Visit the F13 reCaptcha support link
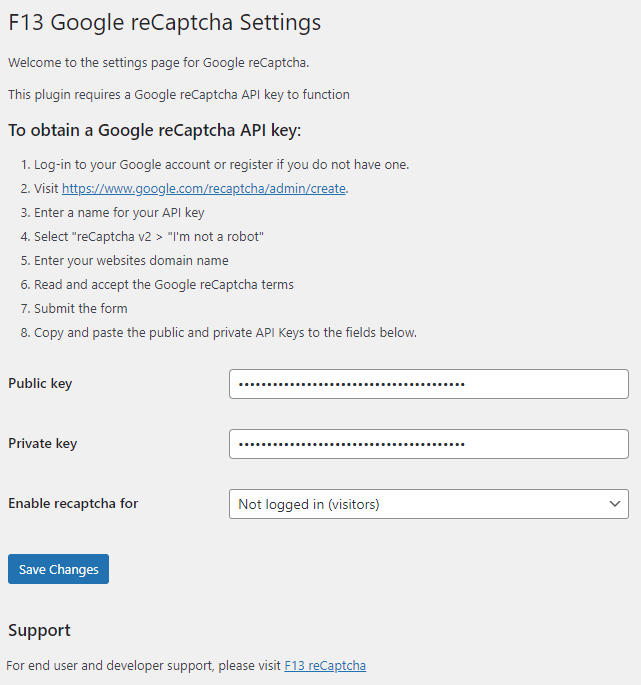 (325, 665)
